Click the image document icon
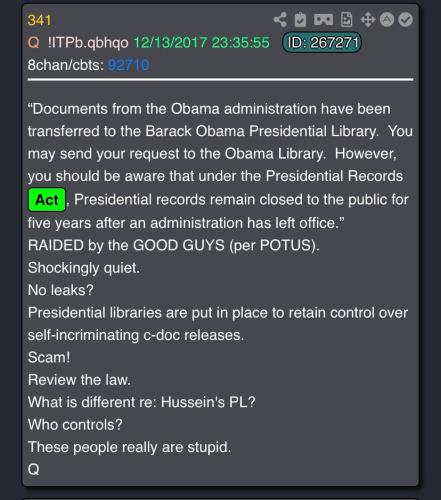 click(x=346, y=20)
